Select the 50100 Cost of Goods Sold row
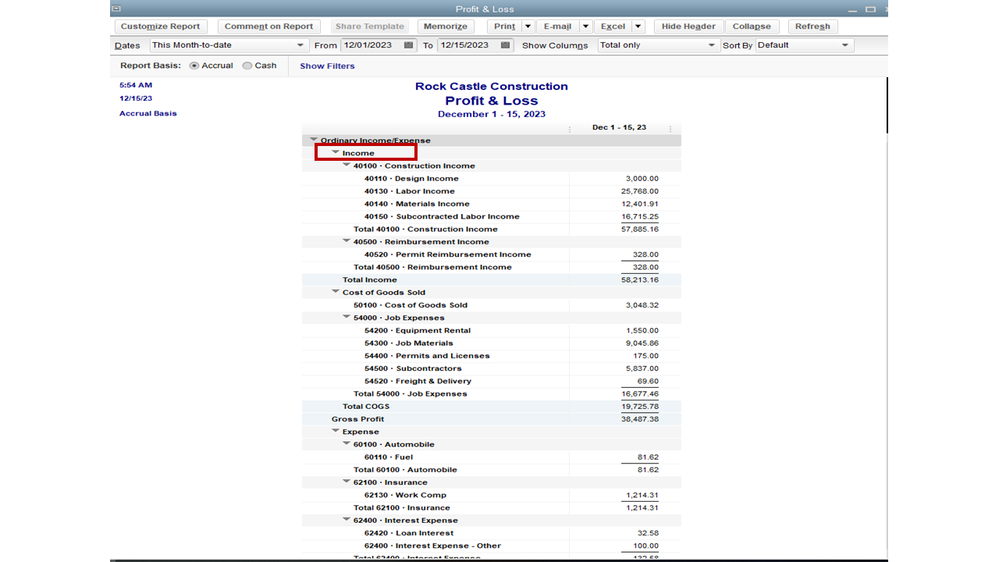The image size is (999, 562). click(491, 305)
